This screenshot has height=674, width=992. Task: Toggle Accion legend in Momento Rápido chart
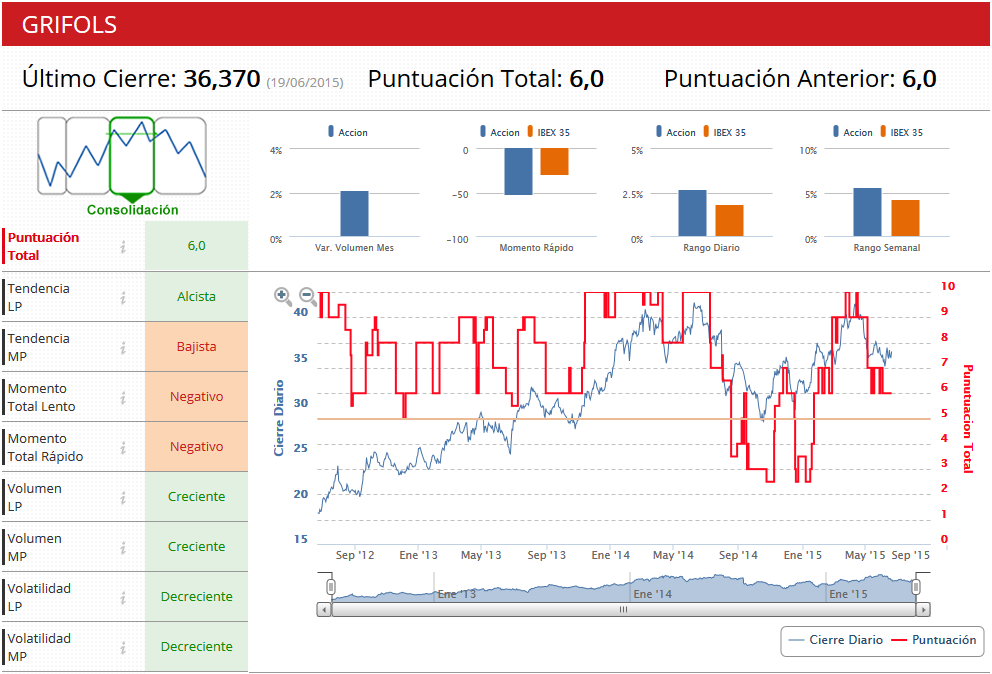[x=500, y=132]
